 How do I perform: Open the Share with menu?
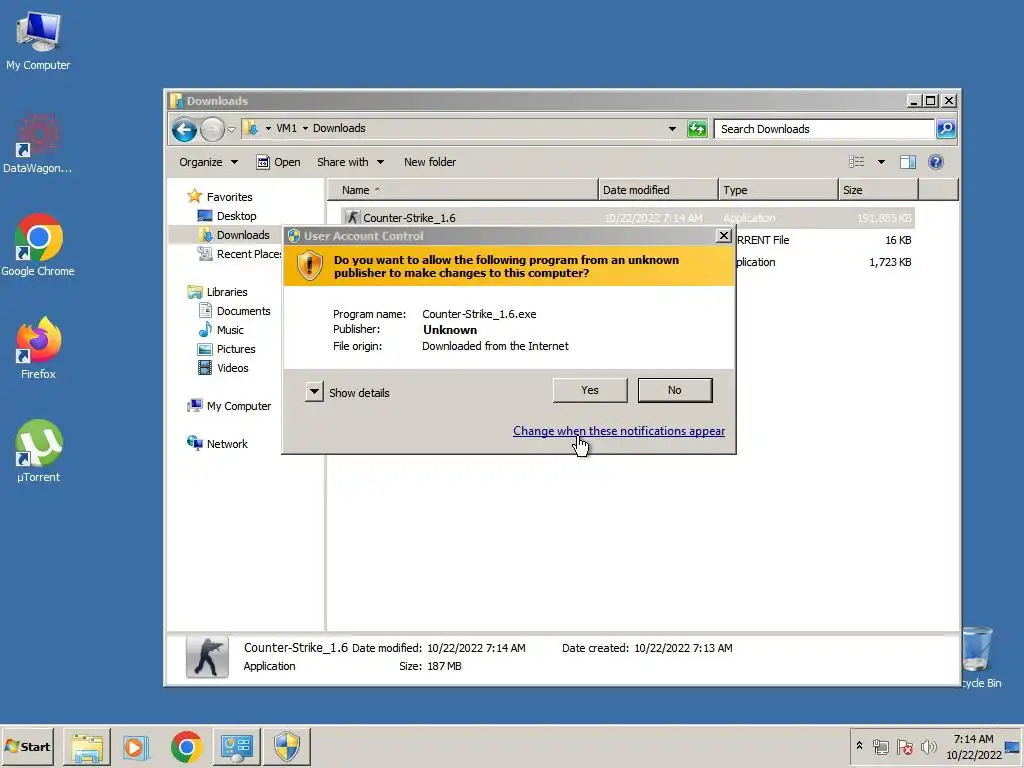(x=350, y=162)
